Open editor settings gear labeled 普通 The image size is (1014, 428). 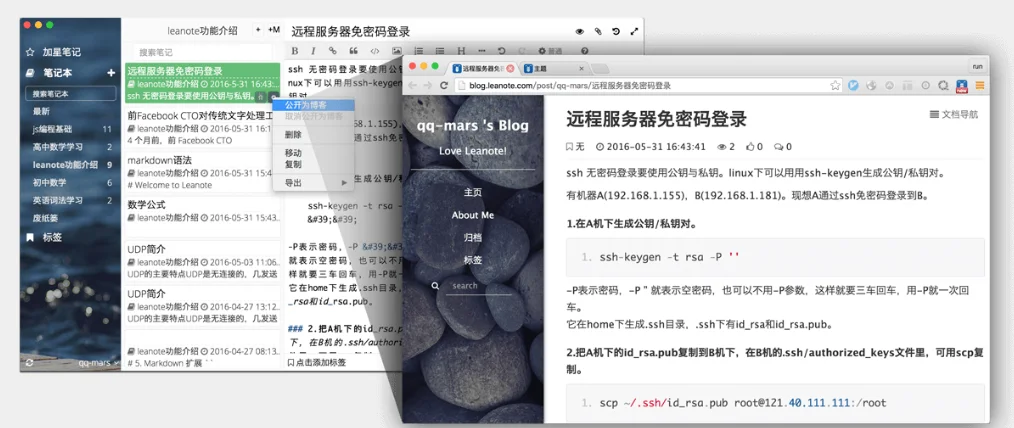(x=550, y=50)
